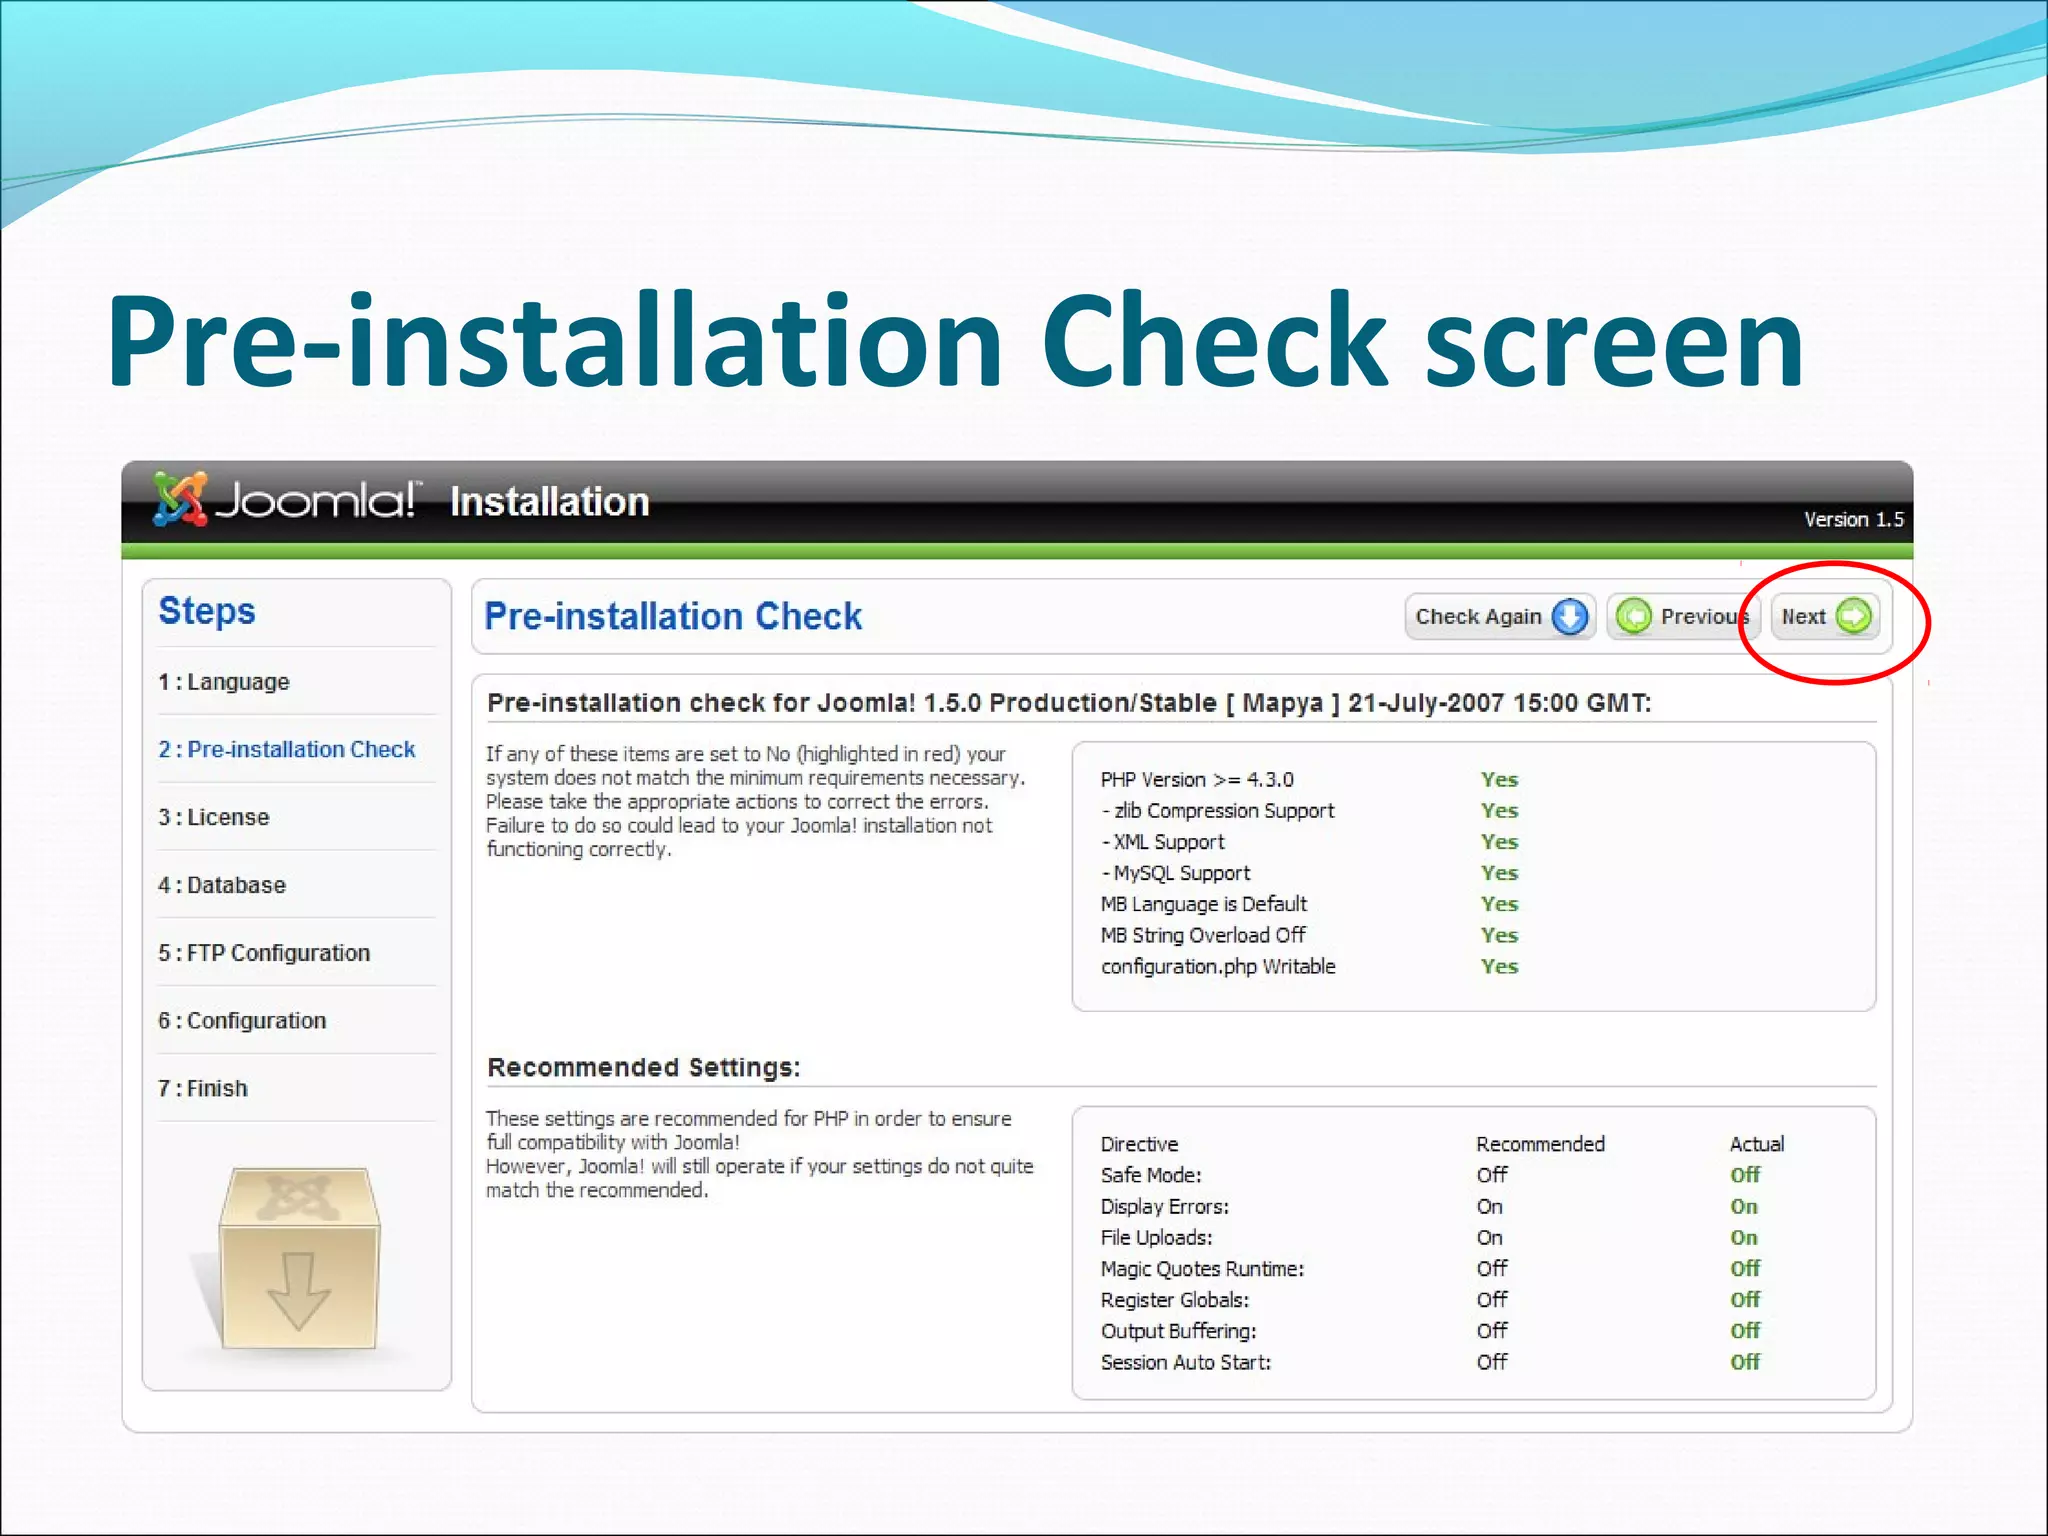The width and height of the screenshot is (2048, 1536).
Task: Click the 'Output Buffering:' directive
Action: click(1178, 1331)
